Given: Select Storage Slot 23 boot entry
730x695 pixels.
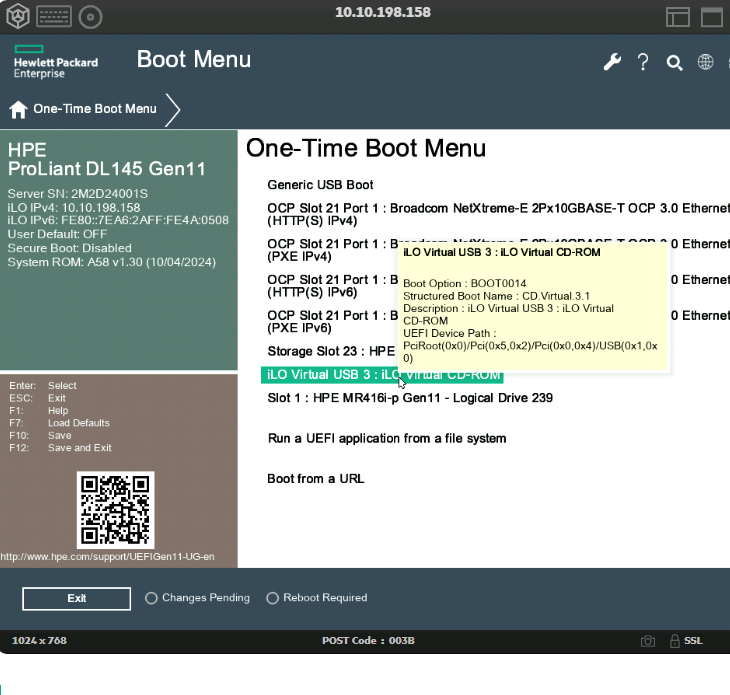Looking at the screenshot, I should click(x=331, y=351).
